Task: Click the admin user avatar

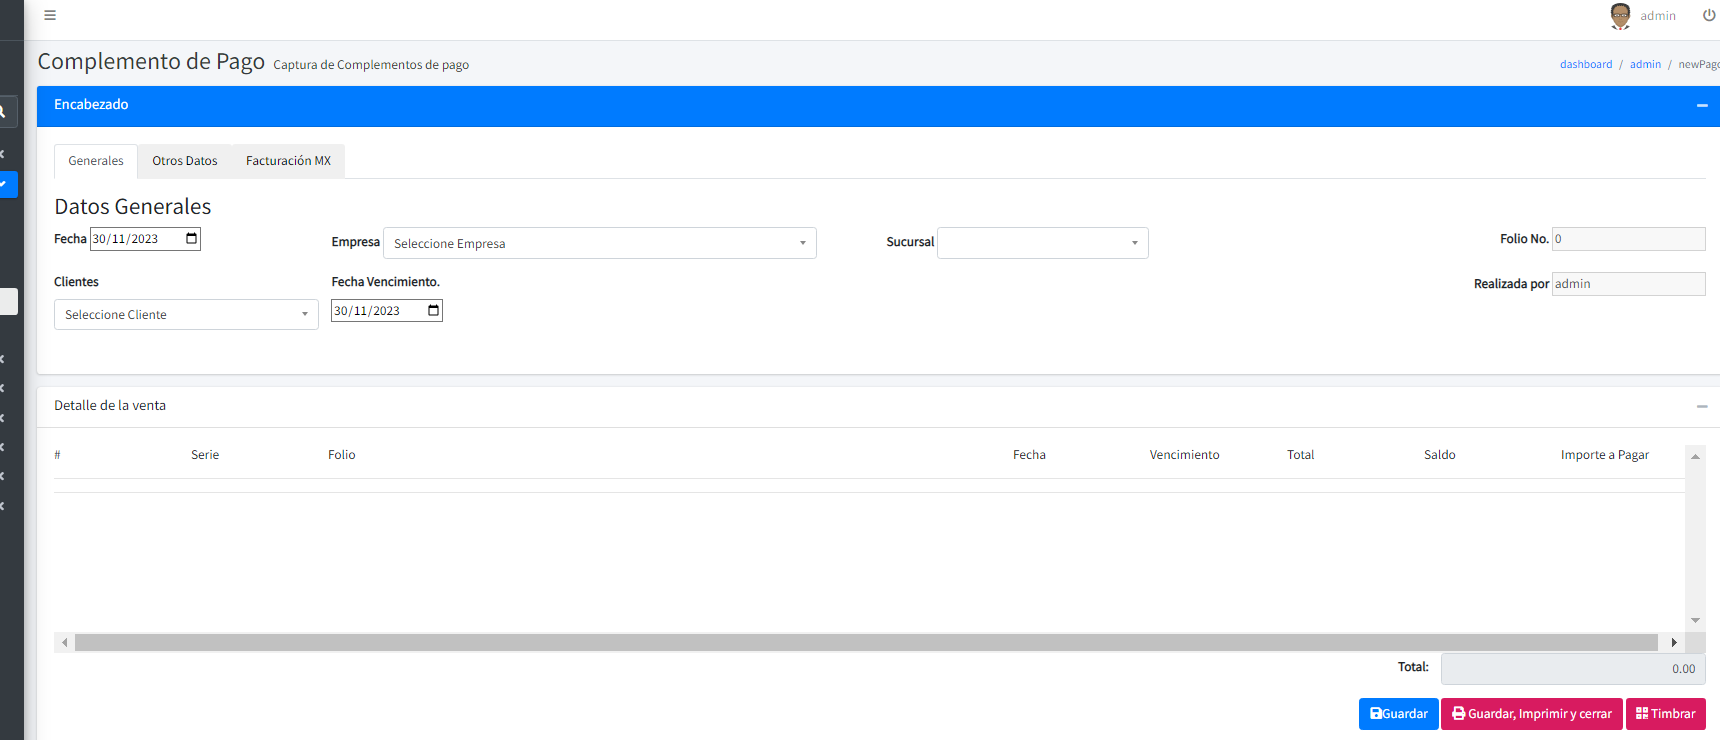Action: [x=1620, y=15]
